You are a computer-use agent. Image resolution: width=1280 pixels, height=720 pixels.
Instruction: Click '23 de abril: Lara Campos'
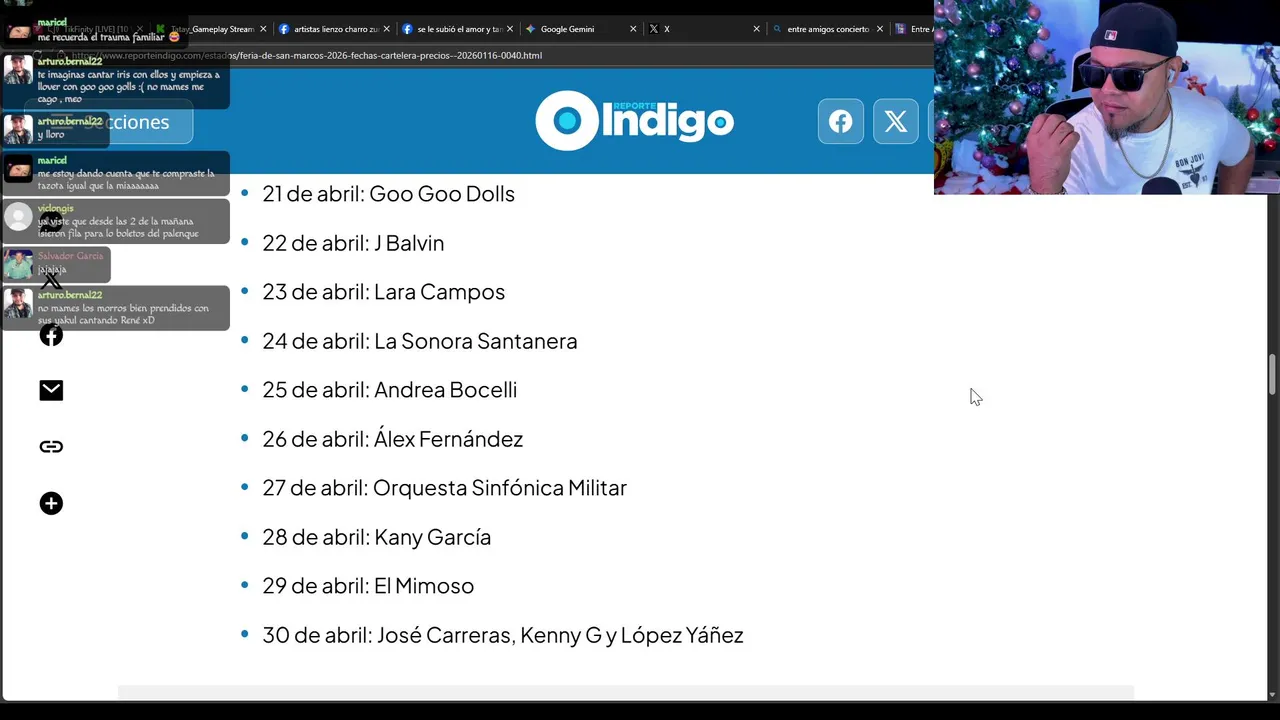383,292
